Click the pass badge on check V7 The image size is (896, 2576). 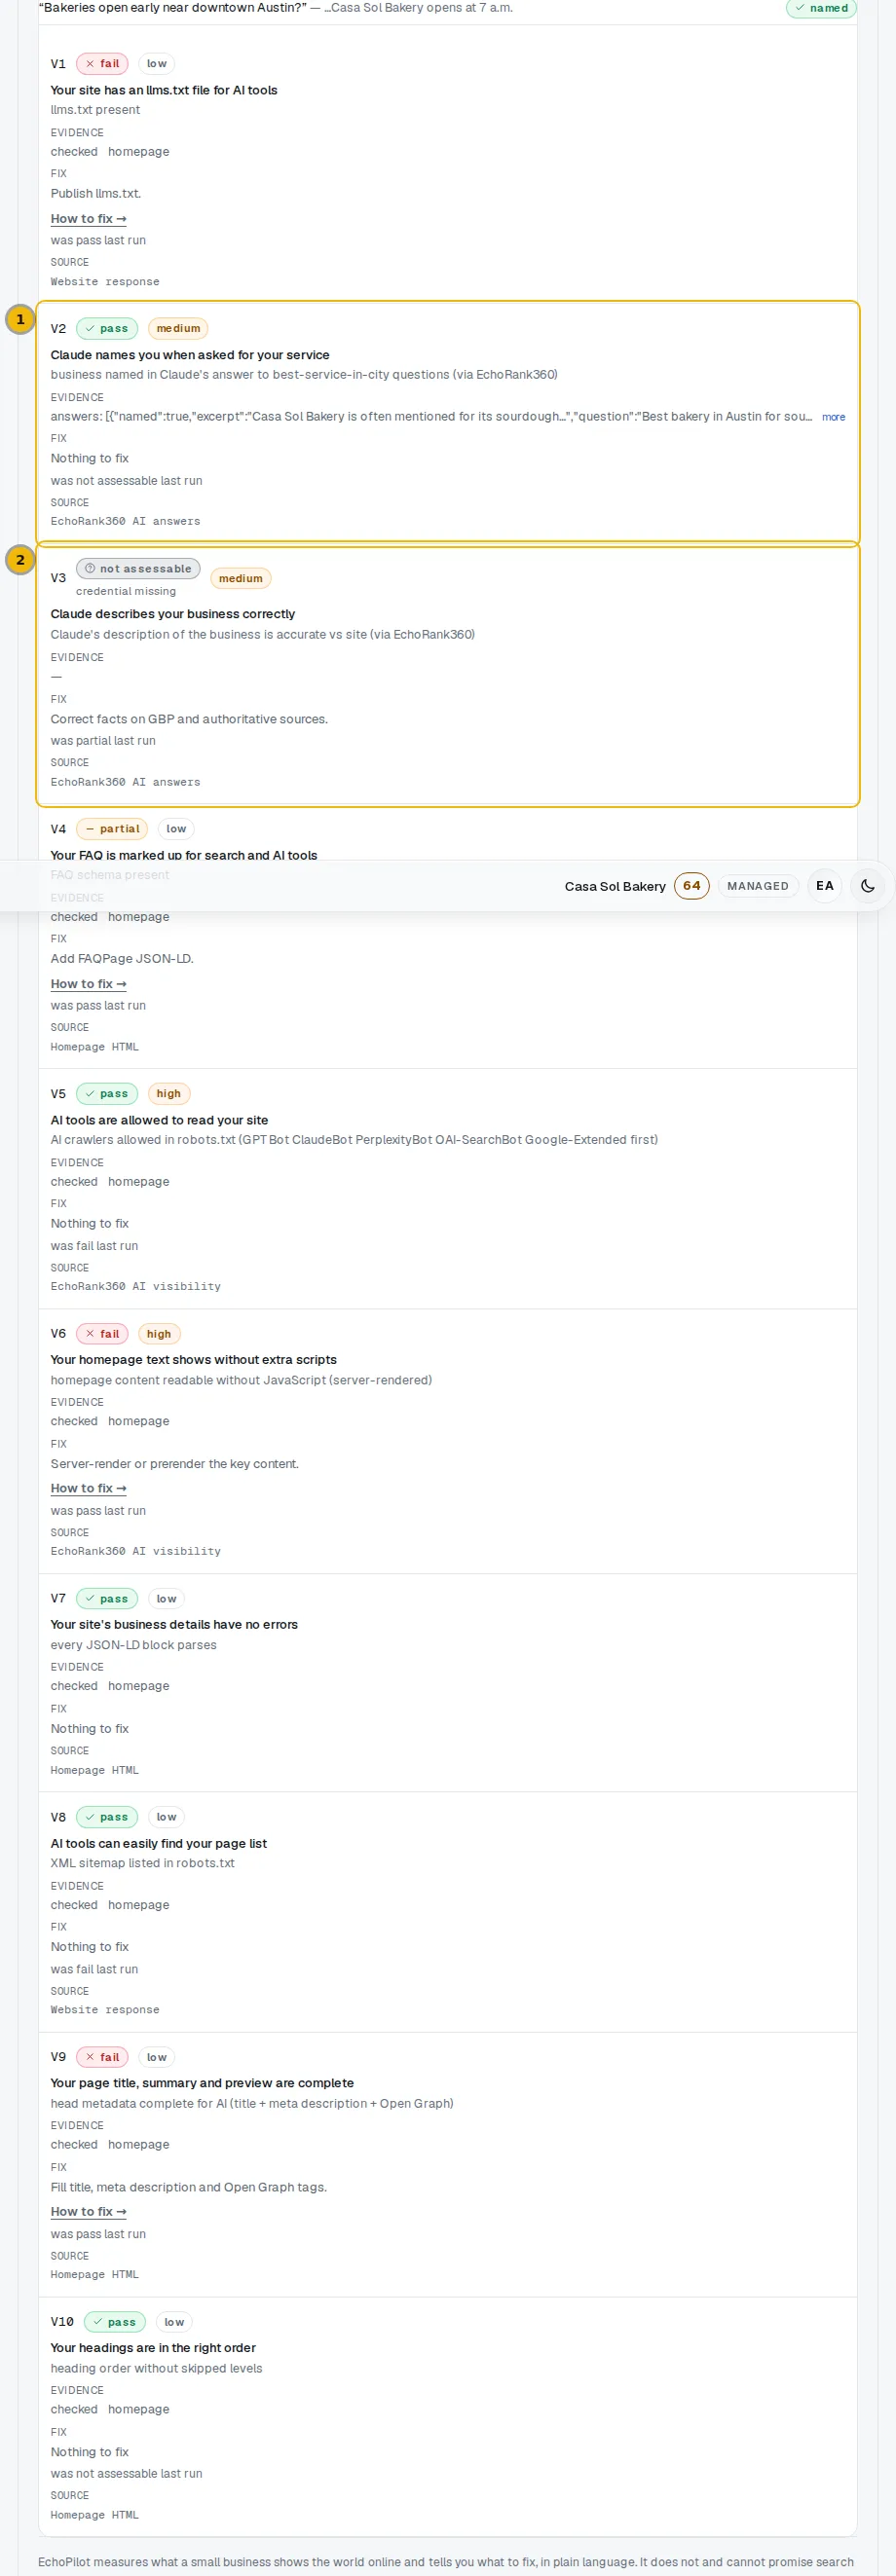click(107, 1598)
